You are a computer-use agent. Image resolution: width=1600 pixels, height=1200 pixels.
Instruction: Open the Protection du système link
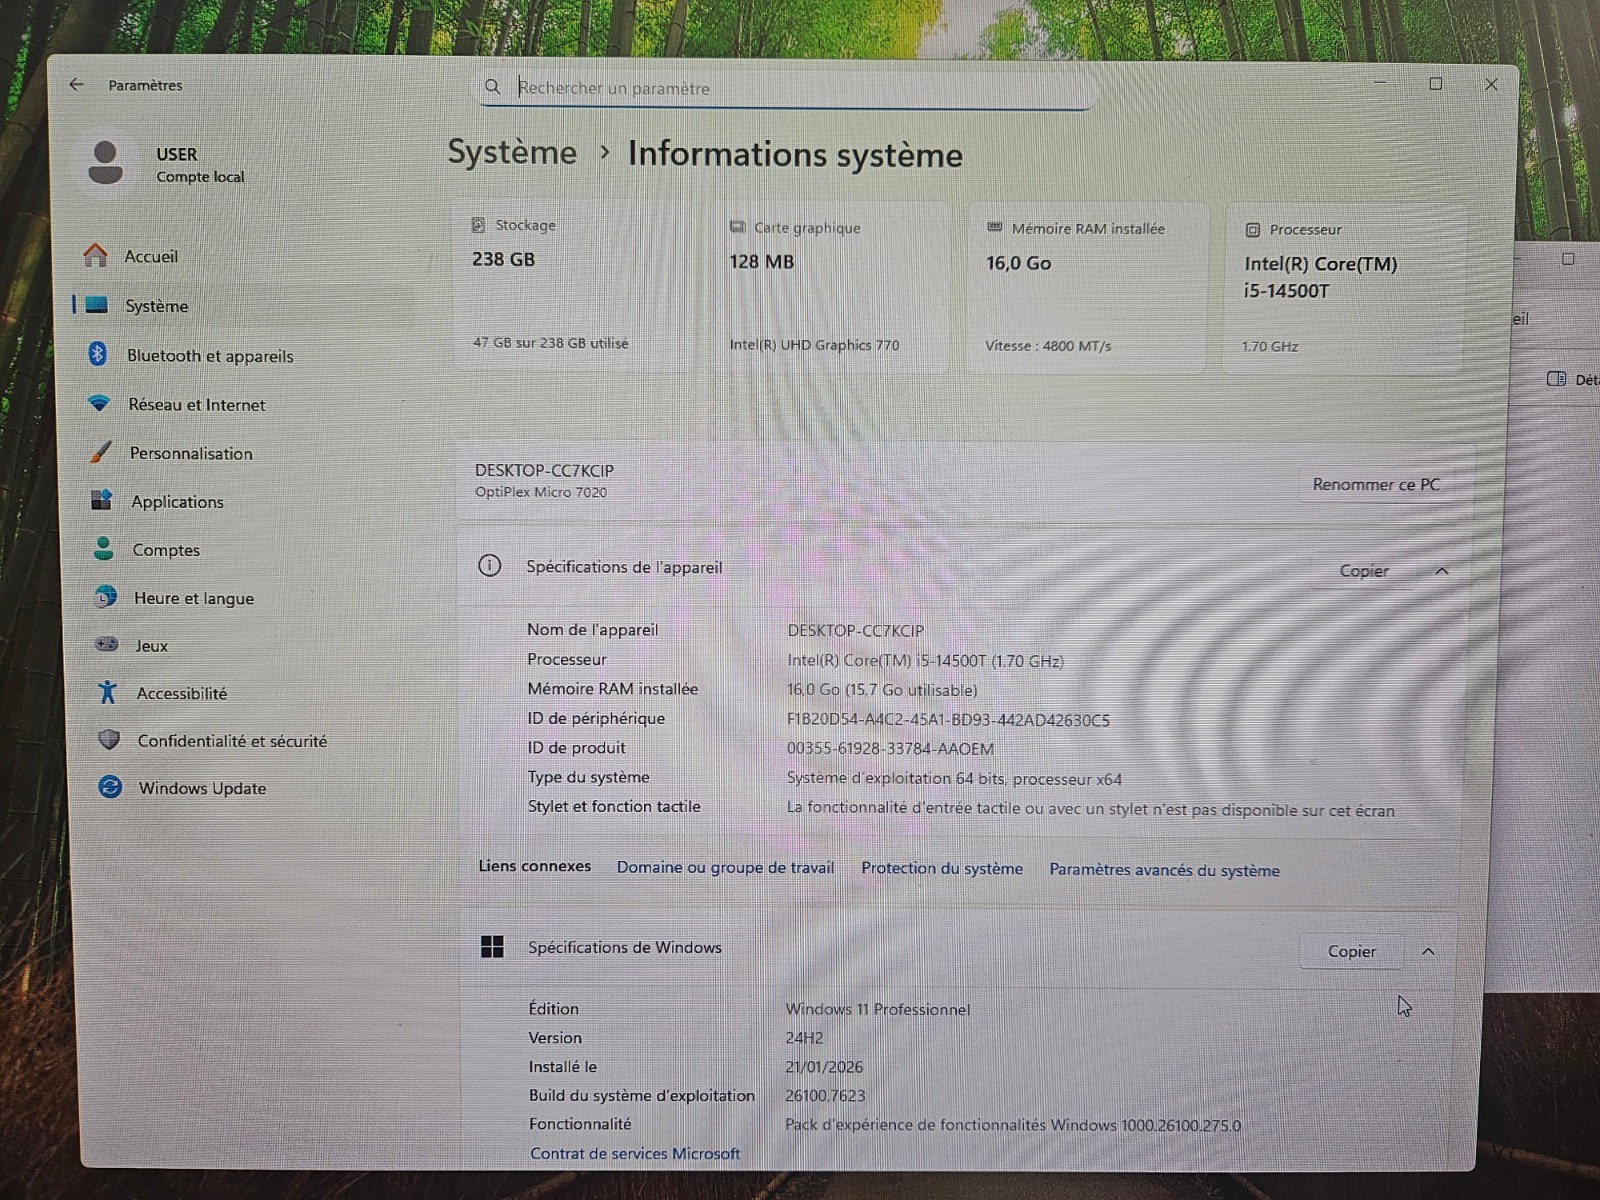(x=942, y=868)
